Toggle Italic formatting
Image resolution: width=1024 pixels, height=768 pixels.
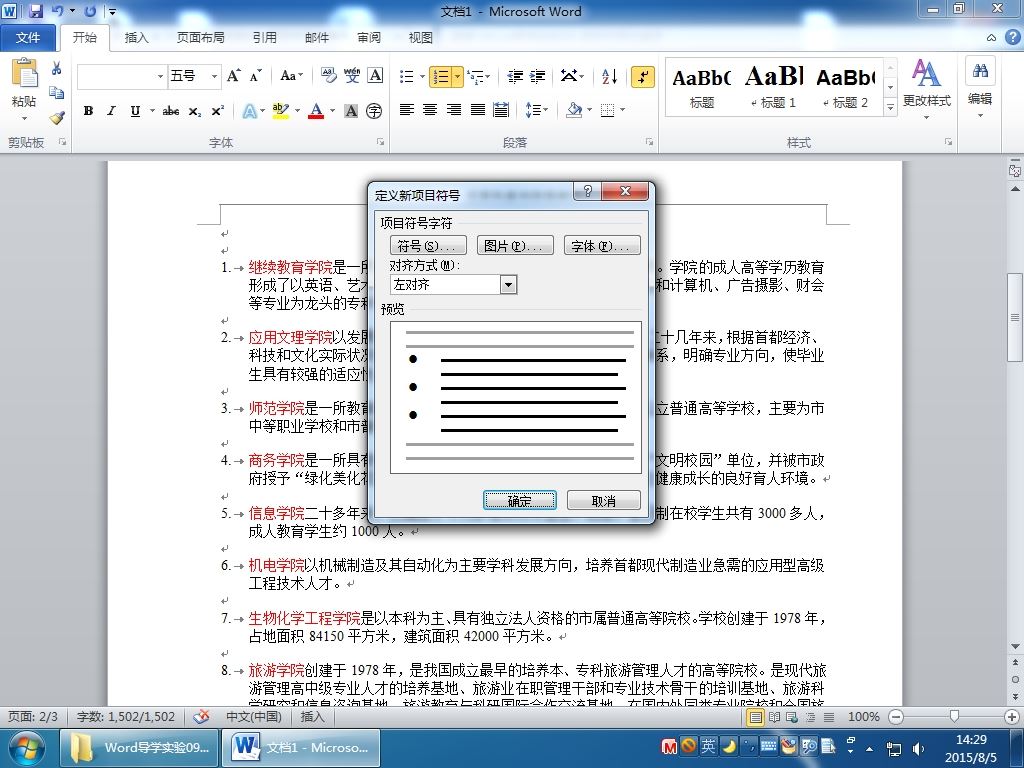point(112,111)
